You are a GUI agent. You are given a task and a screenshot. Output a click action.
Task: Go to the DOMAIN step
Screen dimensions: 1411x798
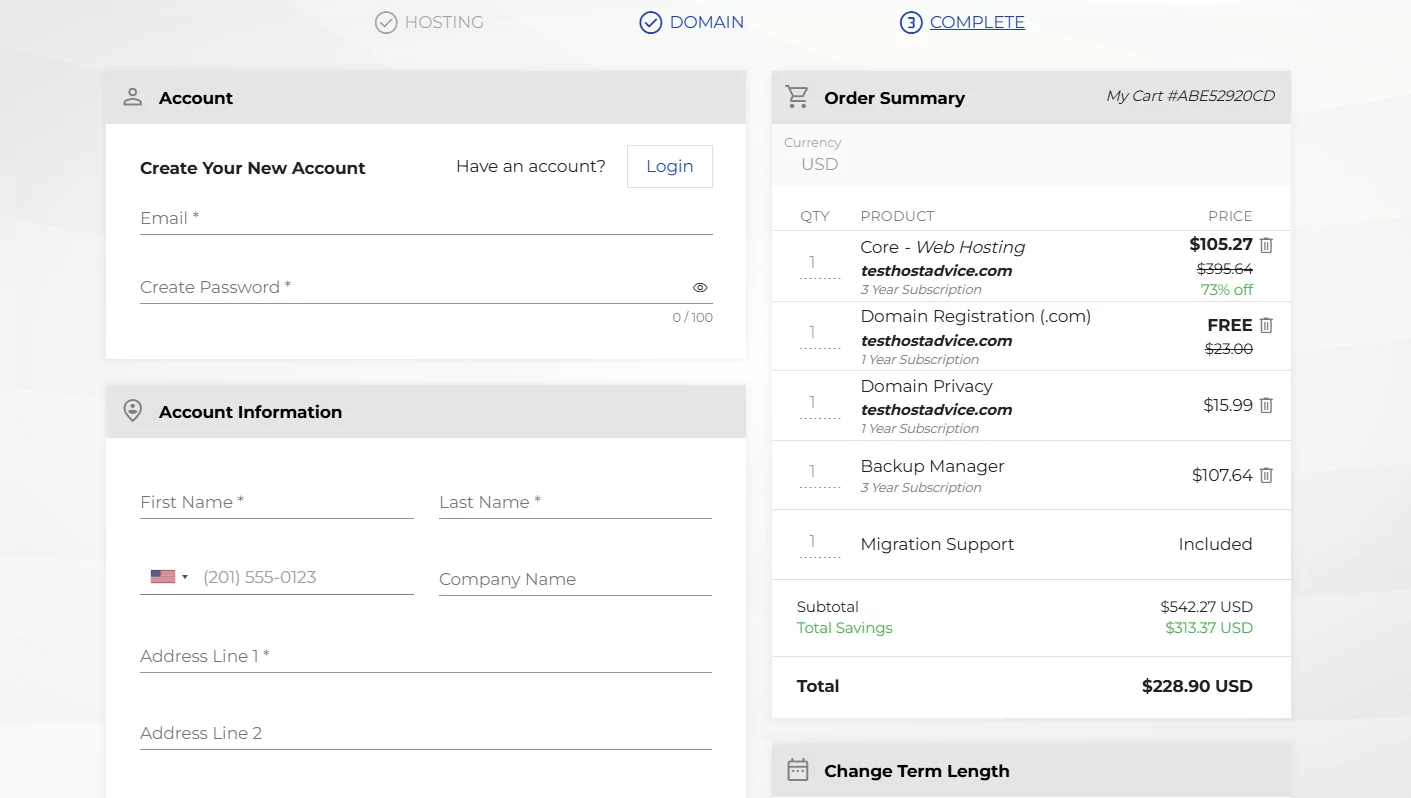[x=707, y=22]
